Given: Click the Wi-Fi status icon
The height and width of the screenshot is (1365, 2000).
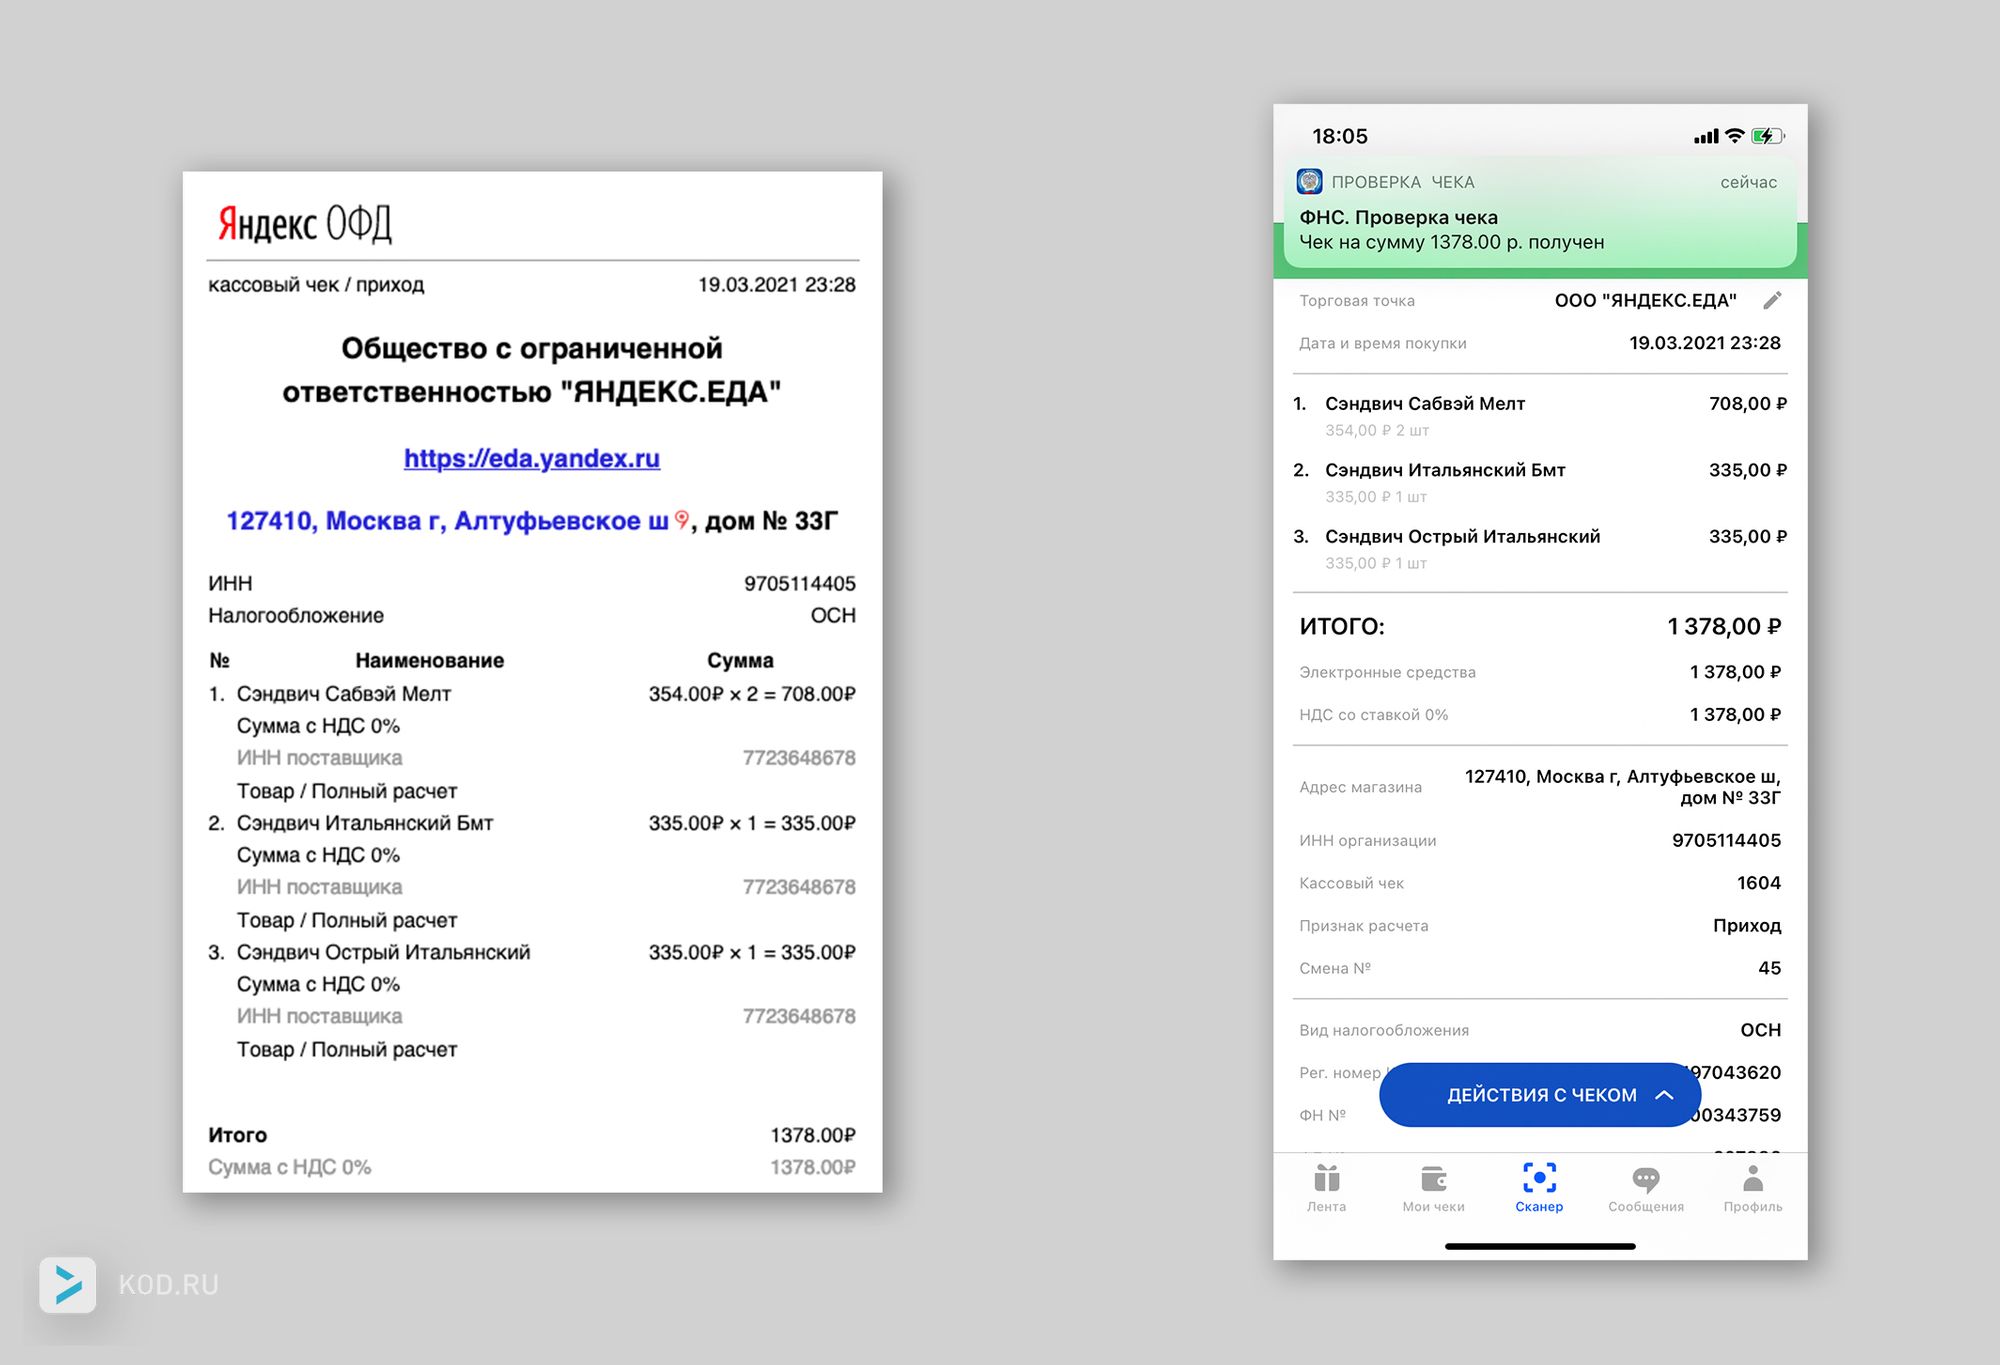Looking at the screenshot, I should (x=1735, y=136).
